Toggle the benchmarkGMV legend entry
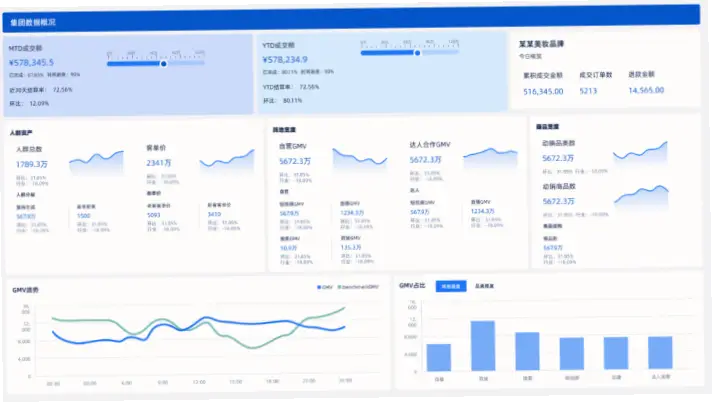Viewport: 712px width, 403px height. point(358,287)
